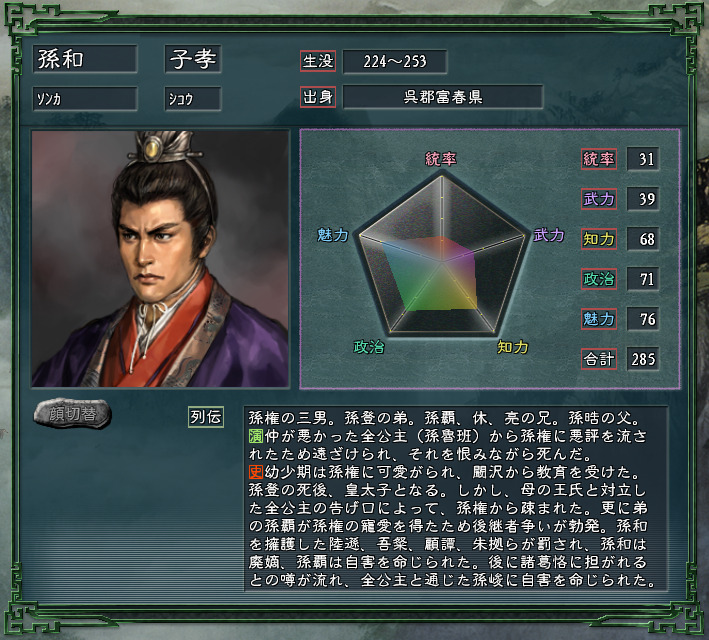The height and width of the screenshot is (640, 709).
Task: Click the birthplace value 呉郡富春県
Action: click(443, 97)
